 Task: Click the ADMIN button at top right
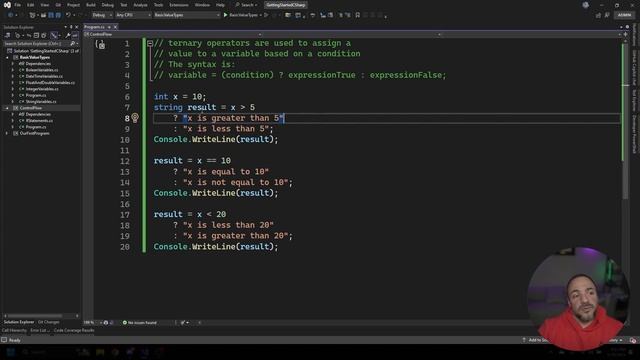624,15
